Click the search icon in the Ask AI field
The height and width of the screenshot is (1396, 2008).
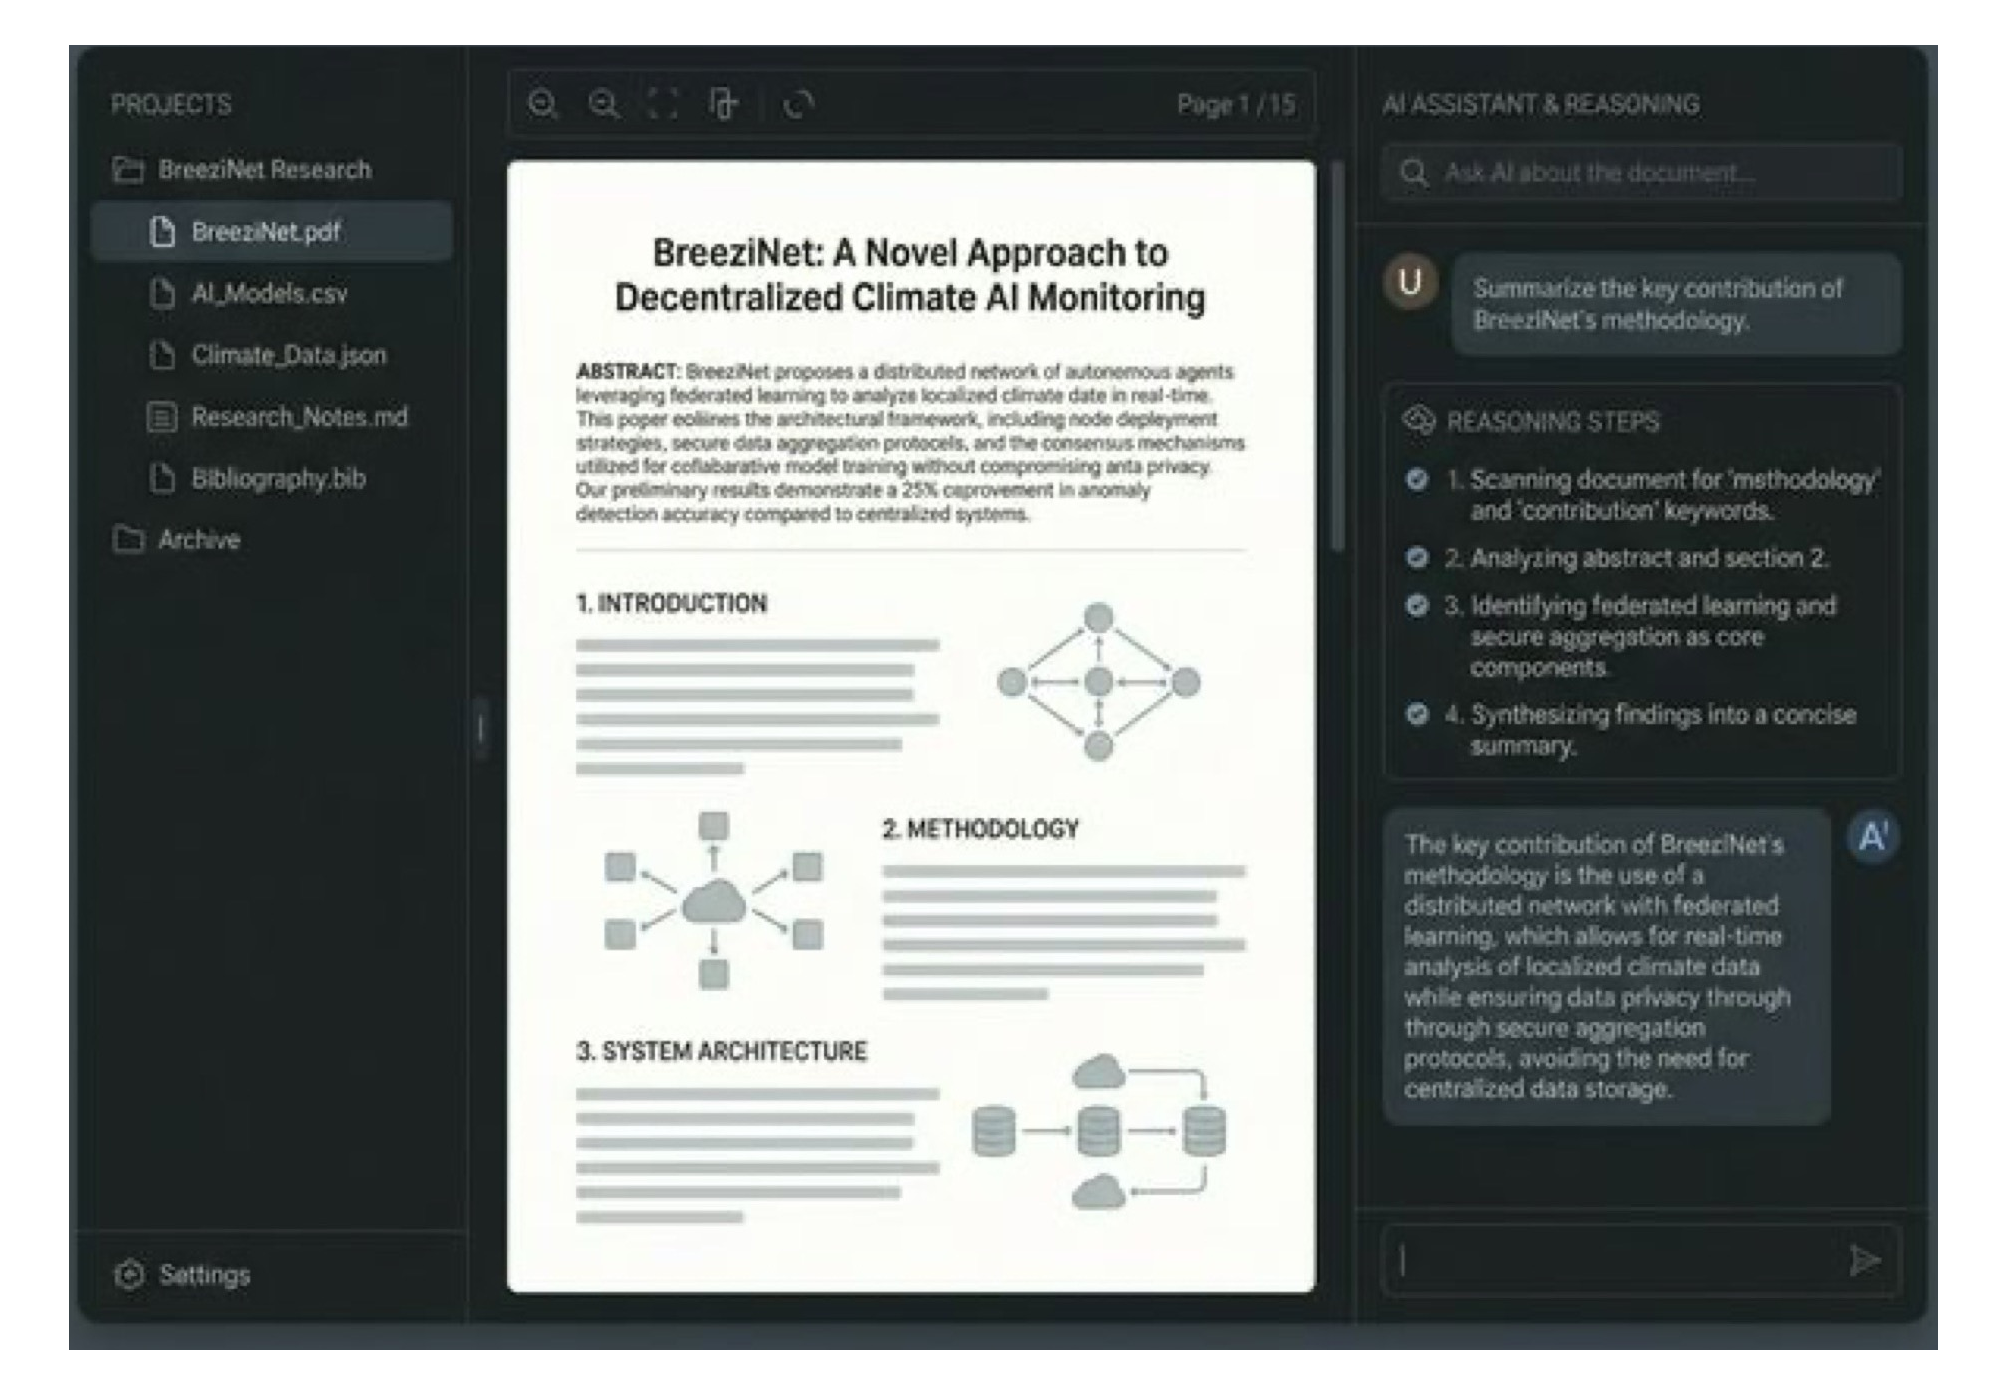pyautogui.click(x=1413, y=173)
